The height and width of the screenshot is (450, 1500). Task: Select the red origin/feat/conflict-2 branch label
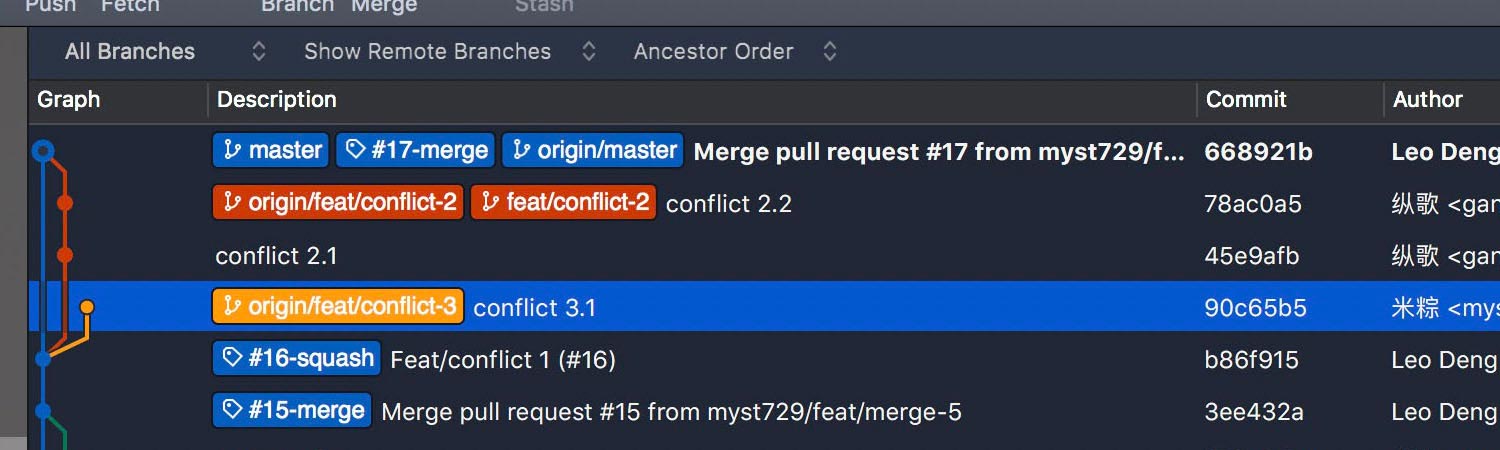pyautogui.click(x=338, y=203)
